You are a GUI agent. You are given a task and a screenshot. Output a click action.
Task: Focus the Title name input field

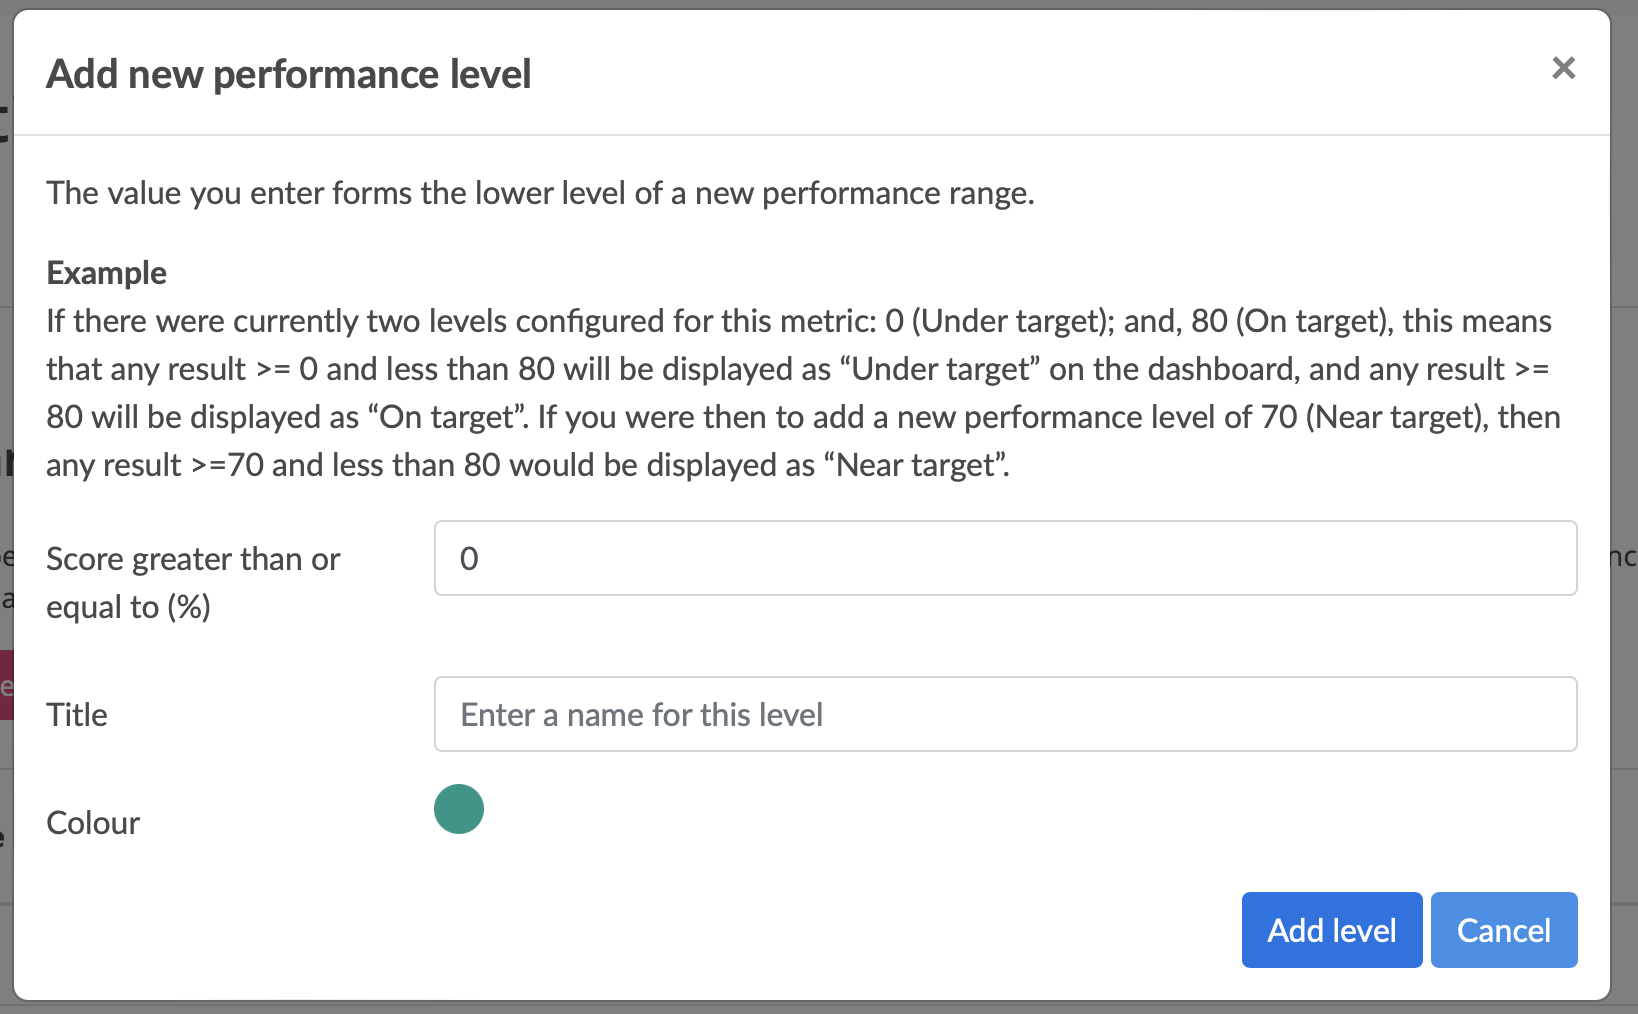1005,714
